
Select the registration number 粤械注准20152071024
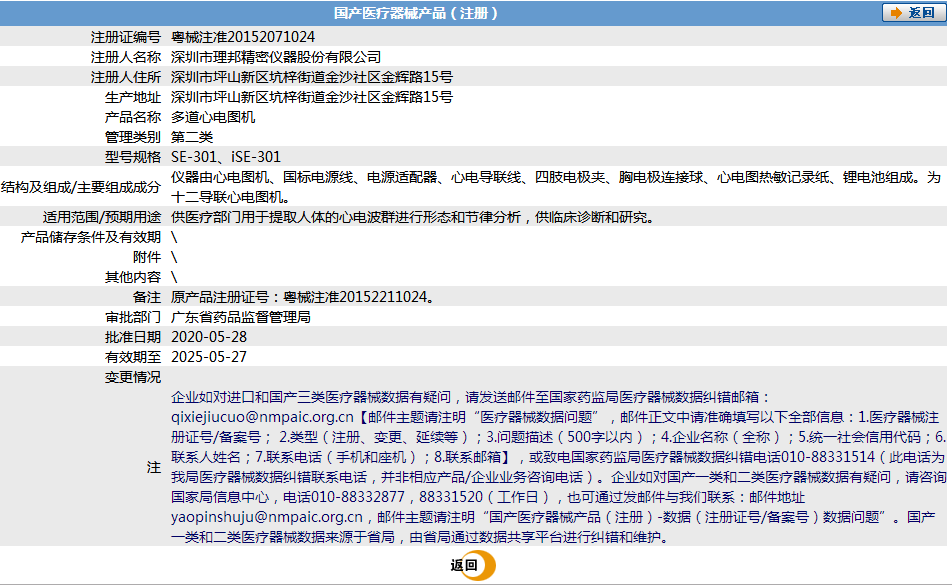tap(243, 37)
